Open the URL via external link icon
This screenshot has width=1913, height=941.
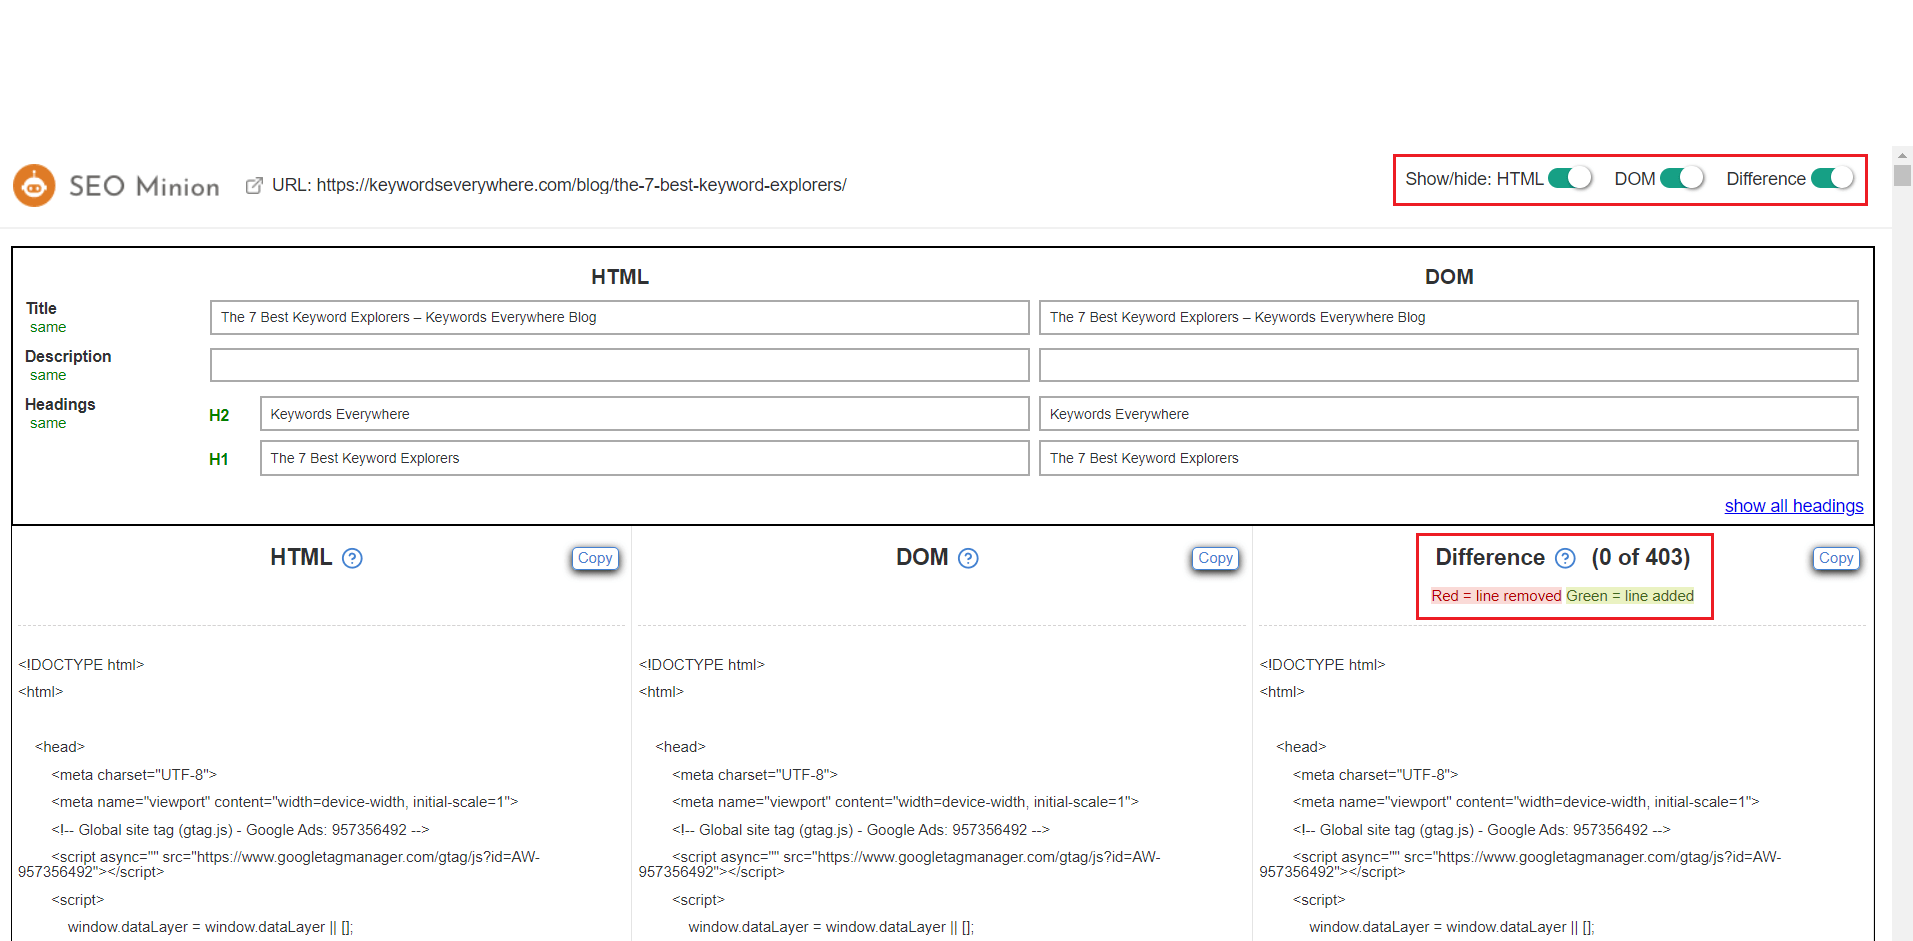point(254,184)
